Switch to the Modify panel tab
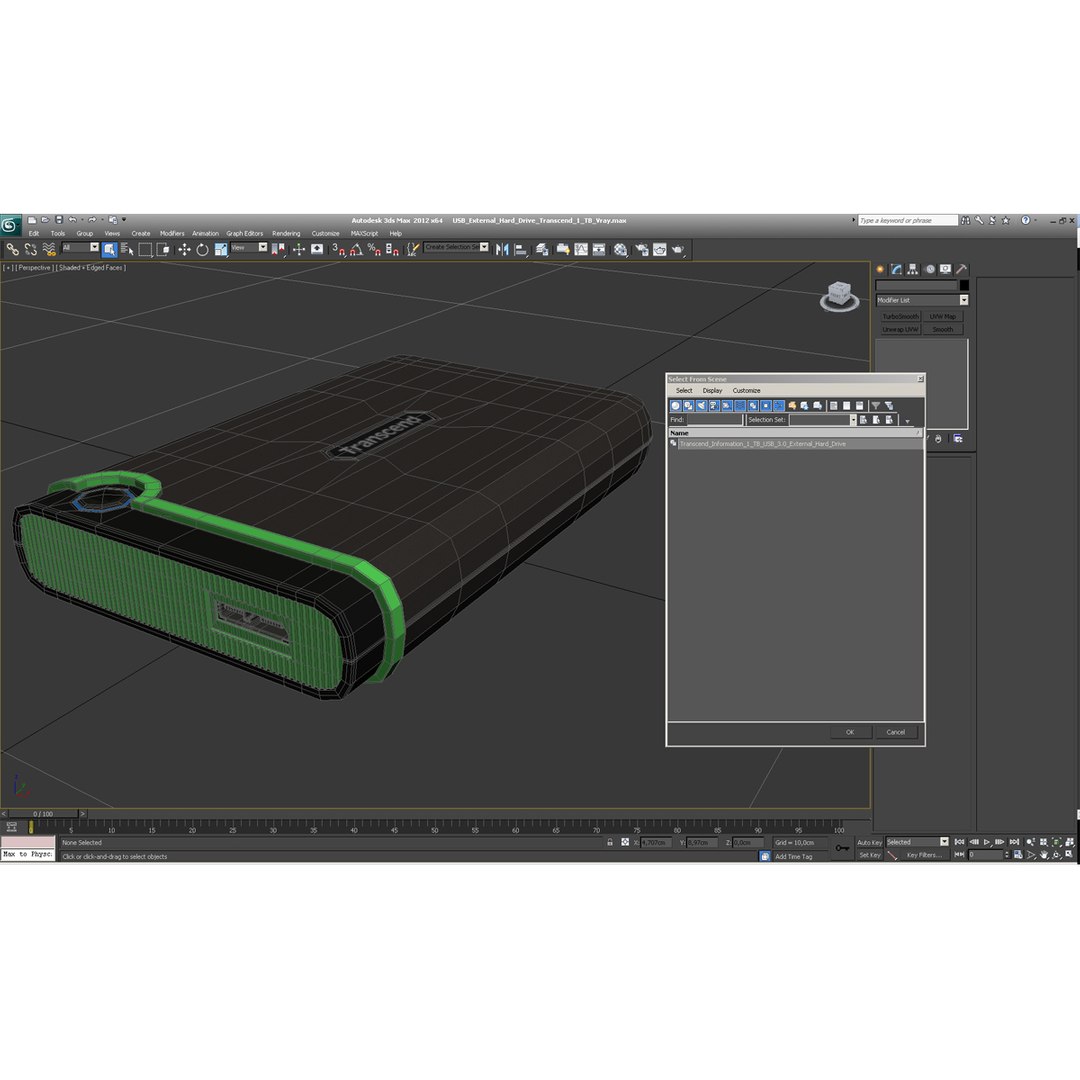The height and width of the screenshot is (1080, 1080). click(896, 269)
